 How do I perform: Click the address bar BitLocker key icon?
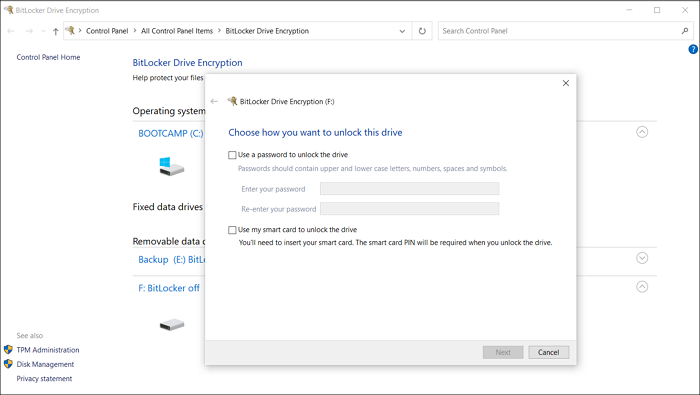(70, 30)
